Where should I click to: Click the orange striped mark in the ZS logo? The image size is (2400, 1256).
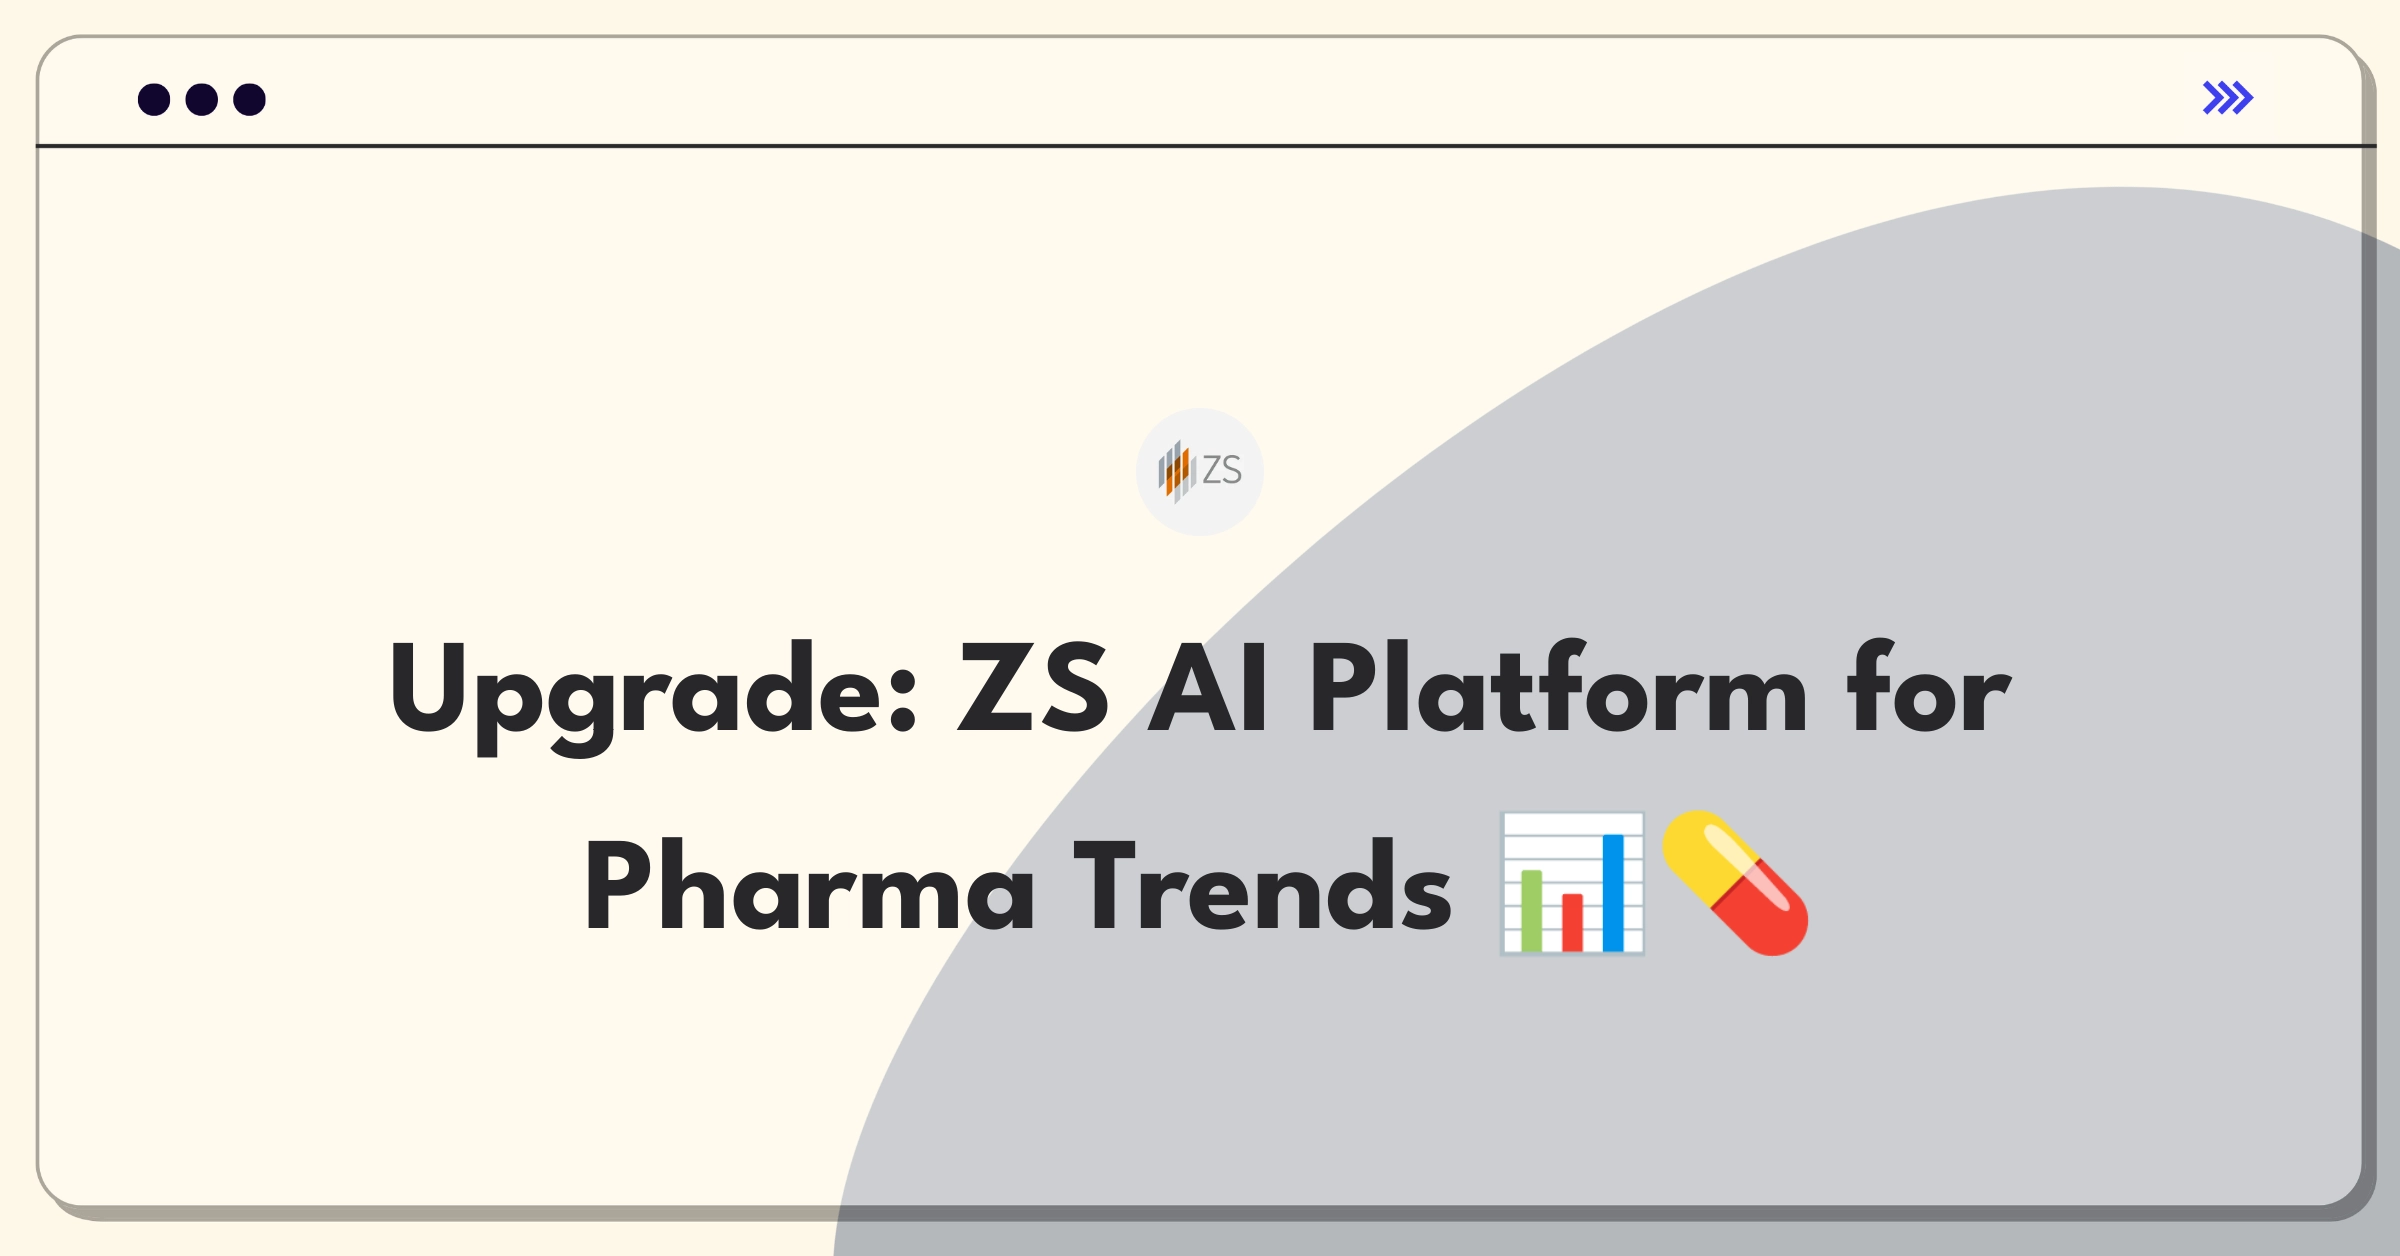pos(1177,471)
